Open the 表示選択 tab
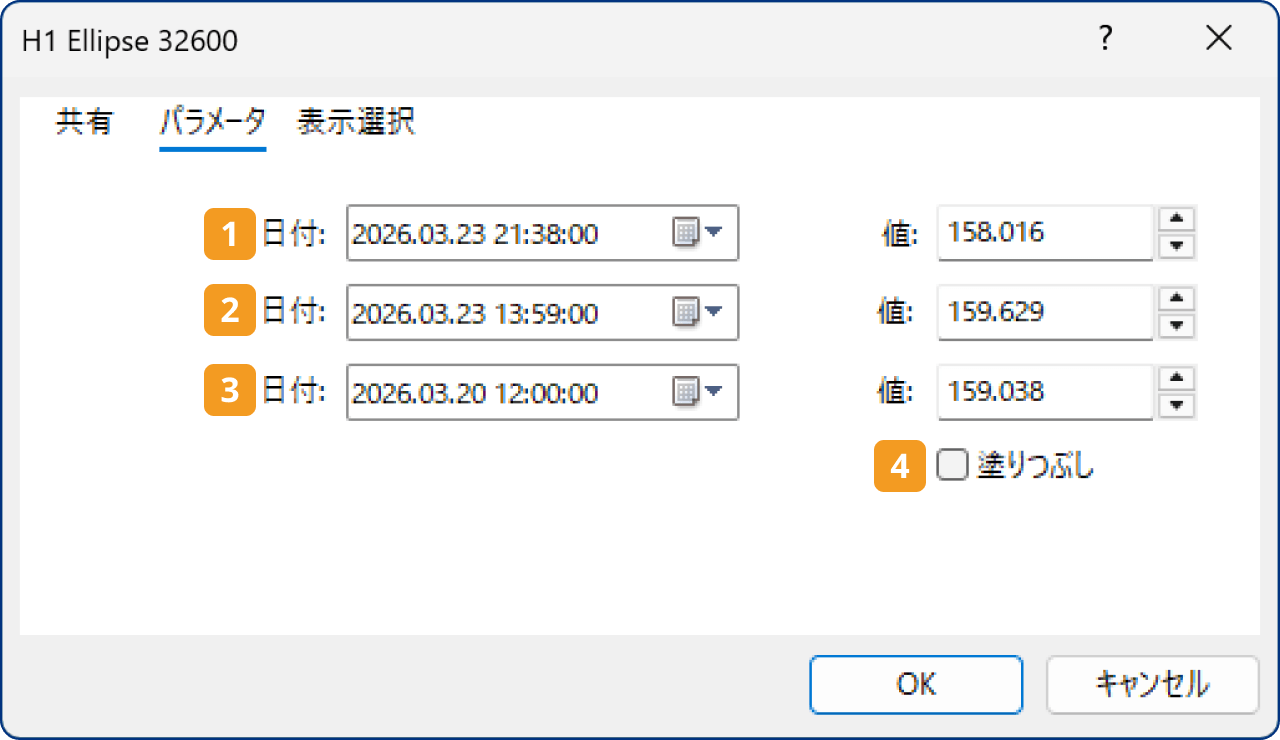This screenshot has width=1280, height=740. pos(355,121)
